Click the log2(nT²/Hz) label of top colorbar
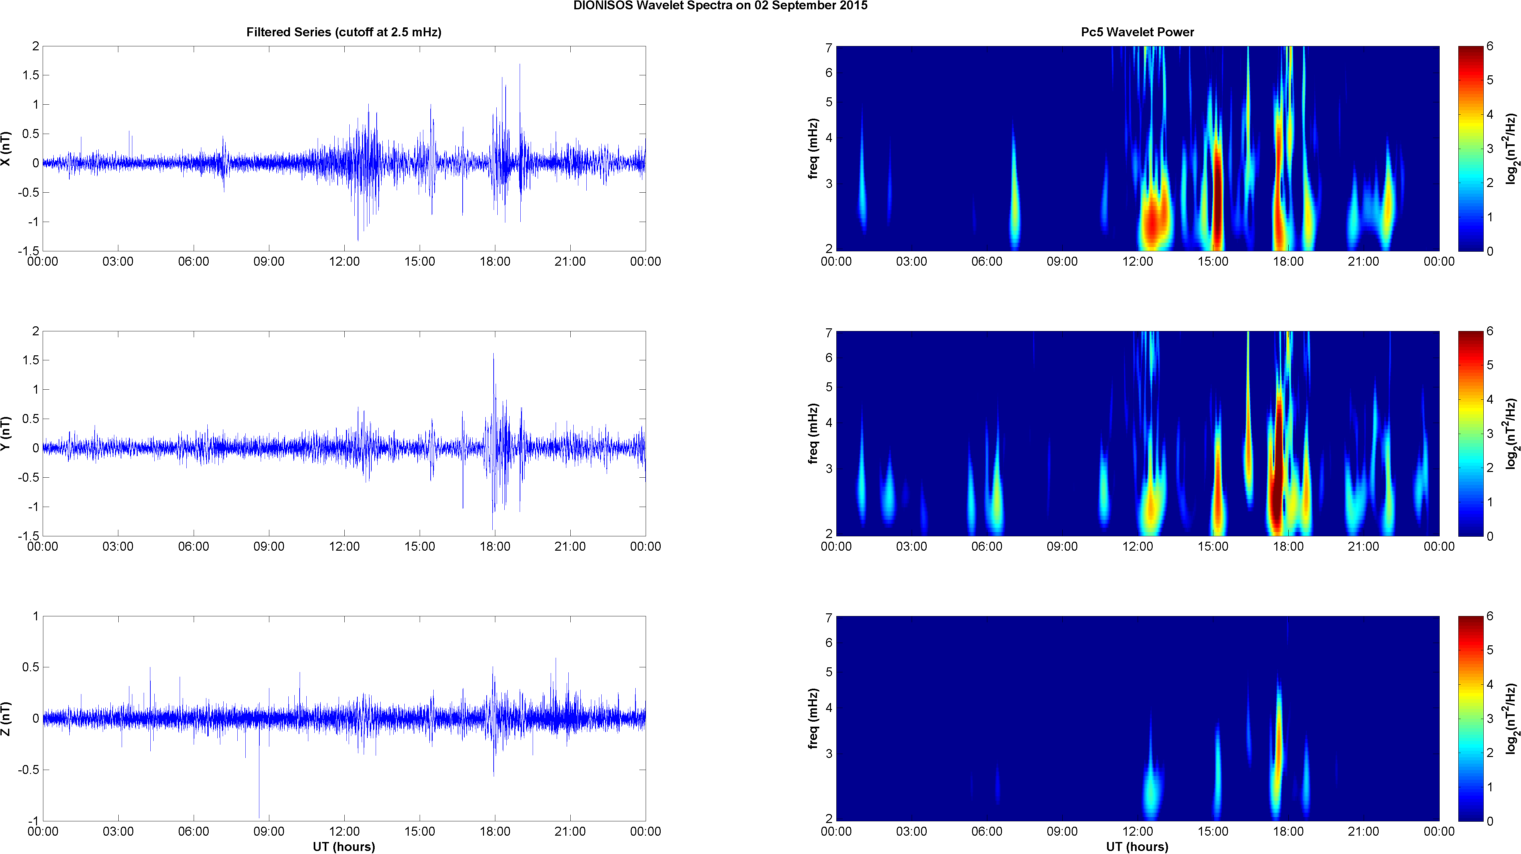 1512,148
